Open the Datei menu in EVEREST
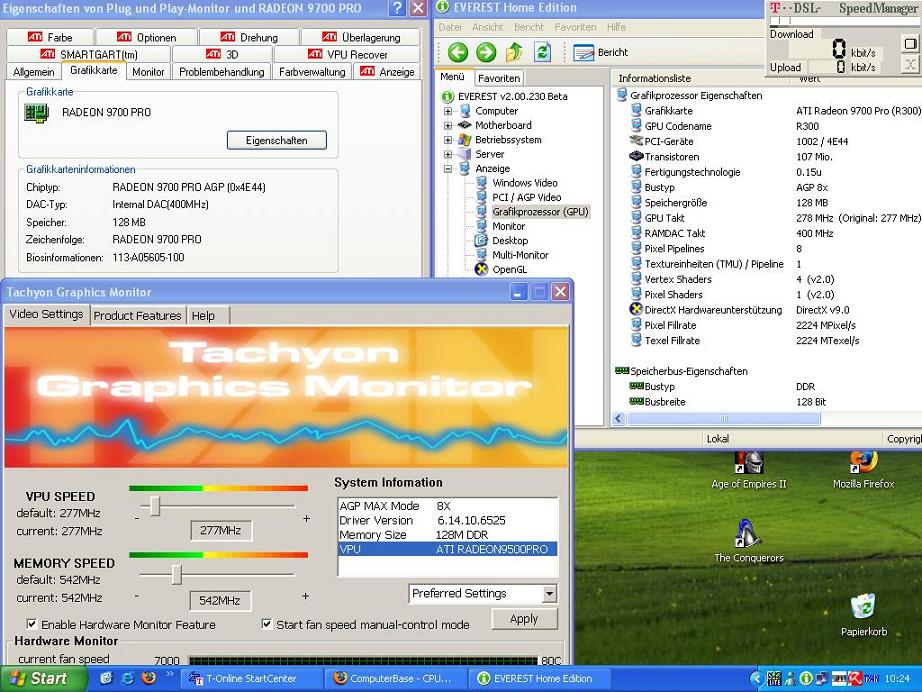The width and height of the screenshot is (922, 692). [x=450, y=27]
